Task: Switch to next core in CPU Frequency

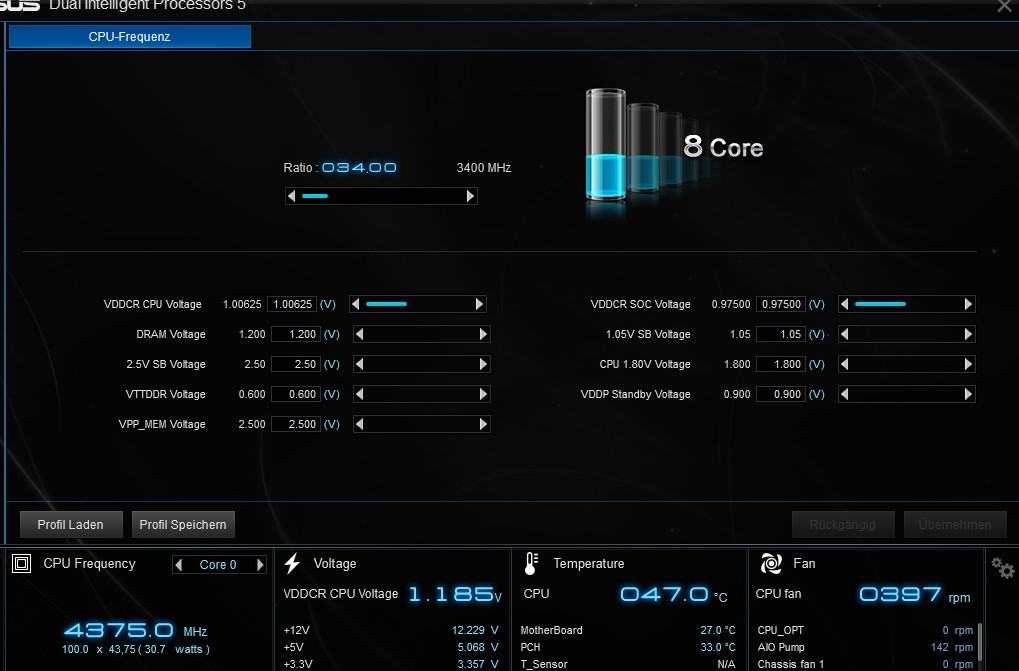Action: (260, 564)
